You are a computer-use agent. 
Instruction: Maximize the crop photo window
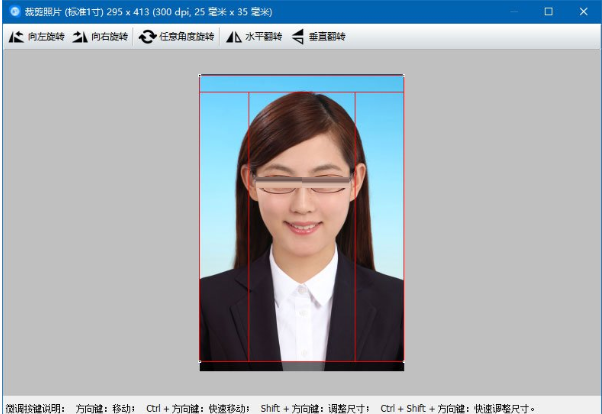coord(549,12)
